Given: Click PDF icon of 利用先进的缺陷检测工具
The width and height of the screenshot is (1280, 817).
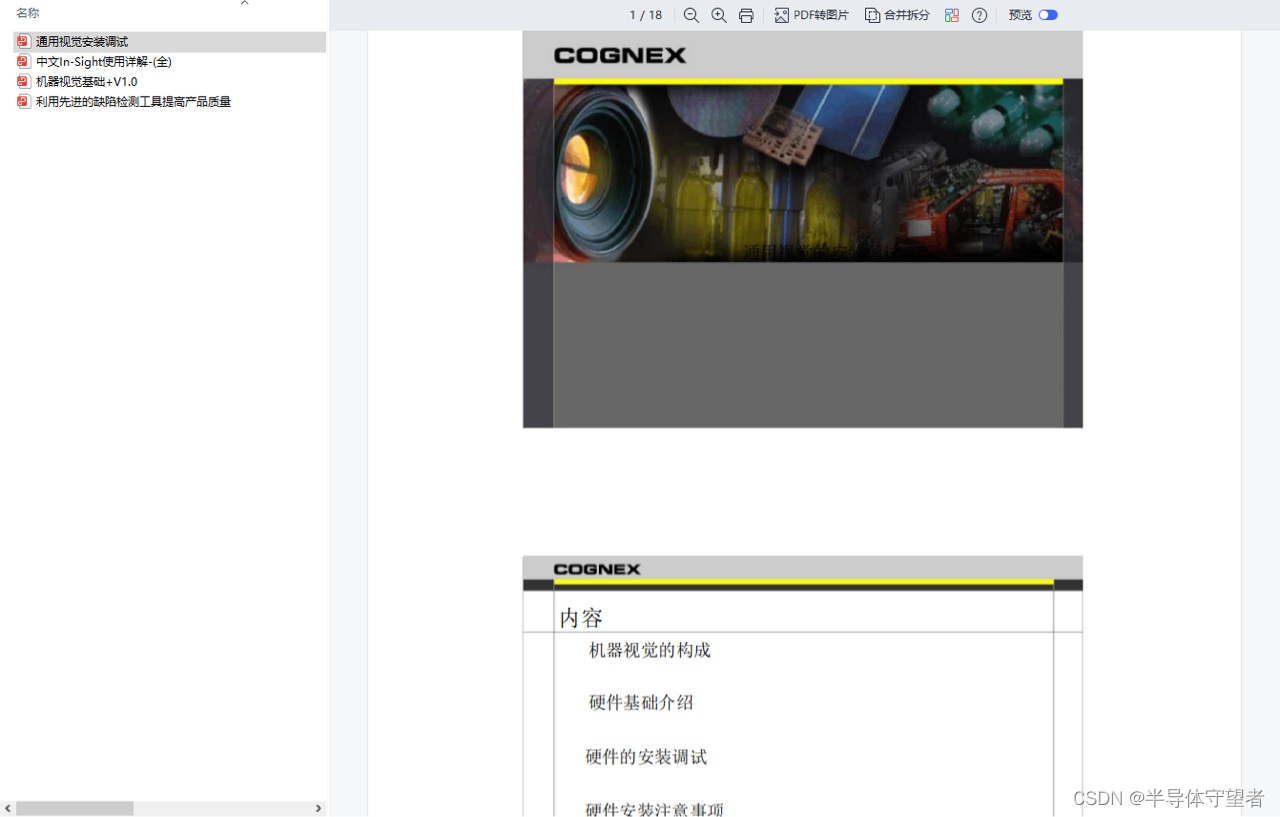Looking at the screenshot, I should (x=23, y=102).
